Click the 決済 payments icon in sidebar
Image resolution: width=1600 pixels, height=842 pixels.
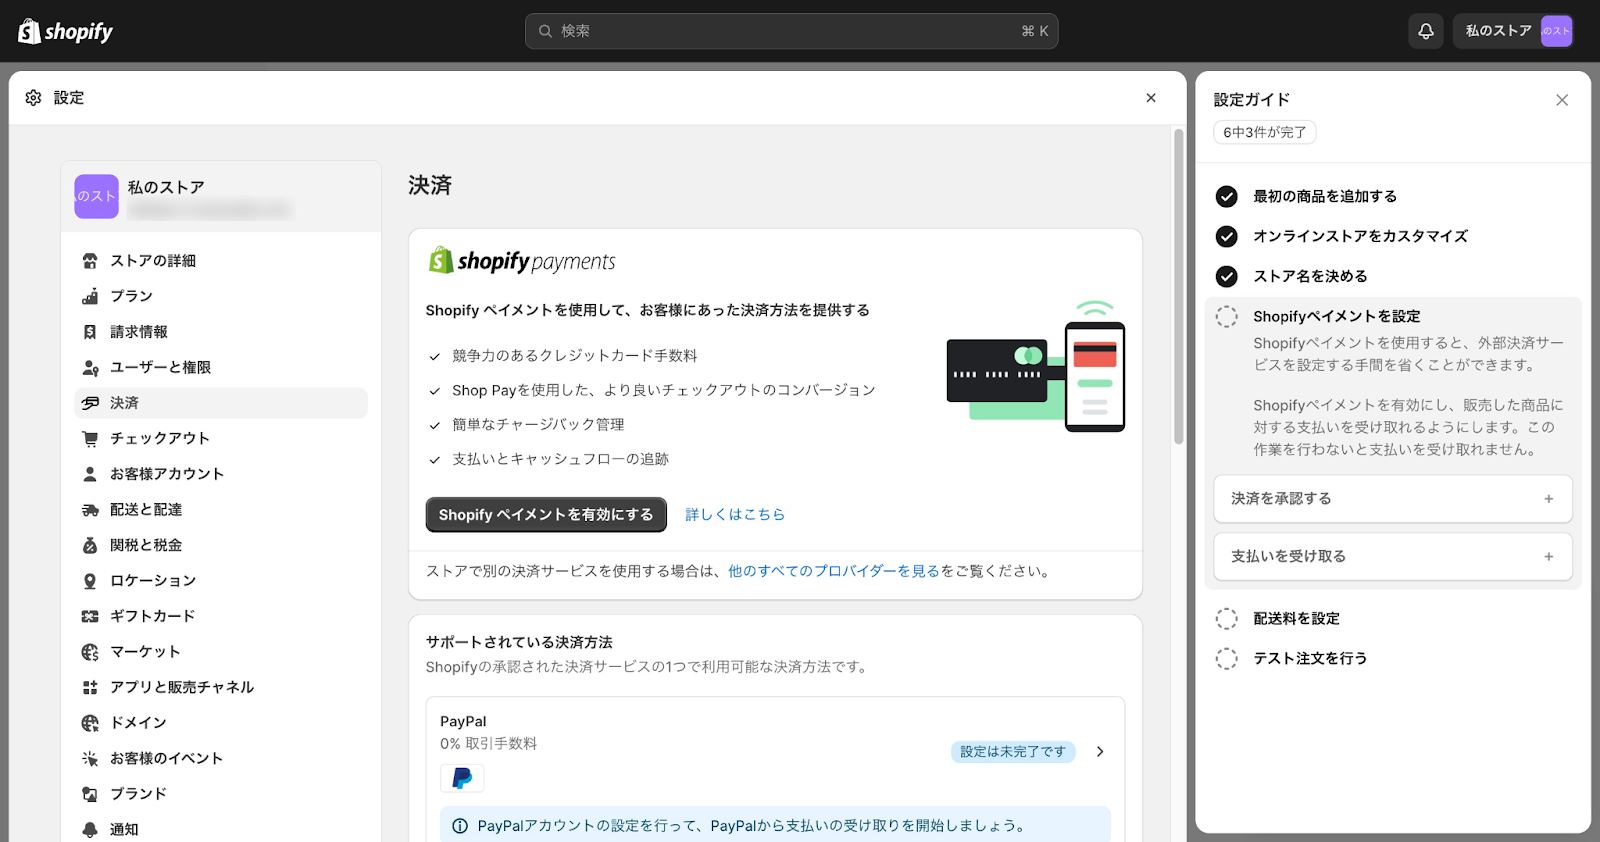[x=90, y=403]
